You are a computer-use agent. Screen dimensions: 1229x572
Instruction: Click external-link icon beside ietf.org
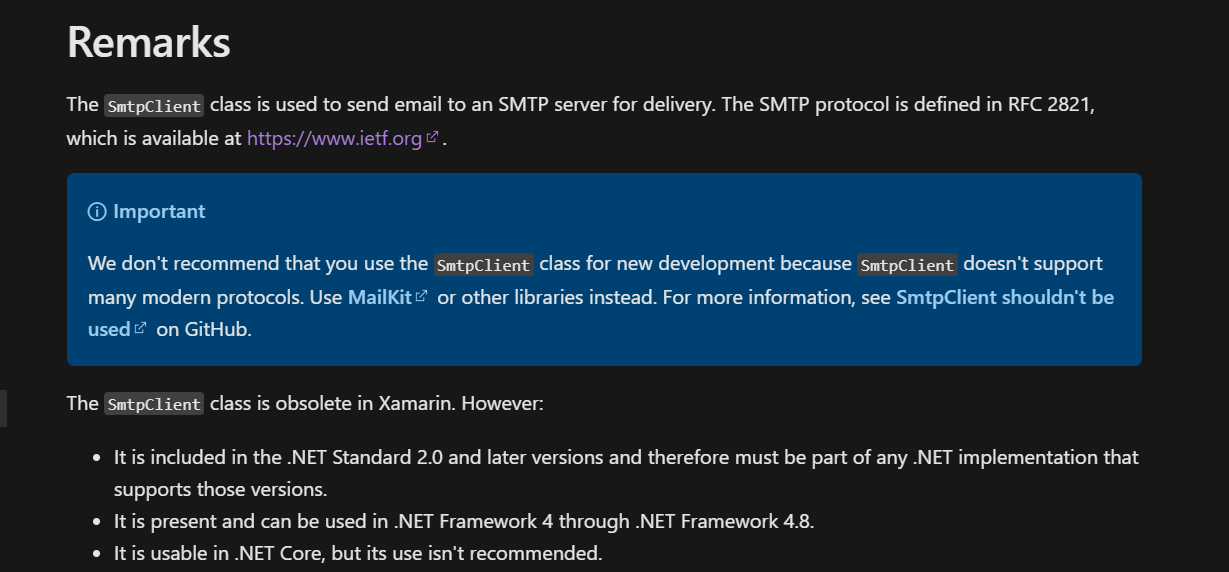432,139
